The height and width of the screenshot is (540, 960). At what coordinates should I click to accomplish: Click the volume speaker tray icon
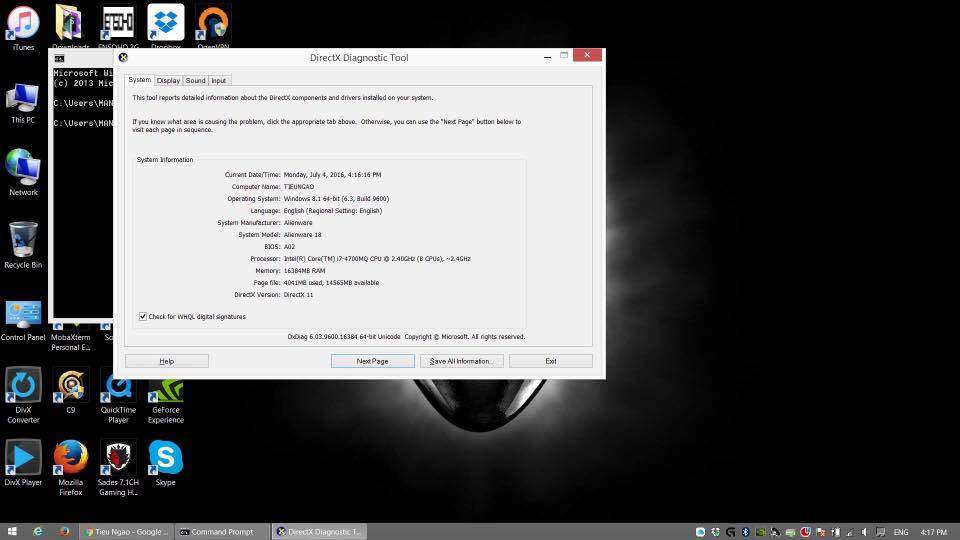[x=865, y=532]
